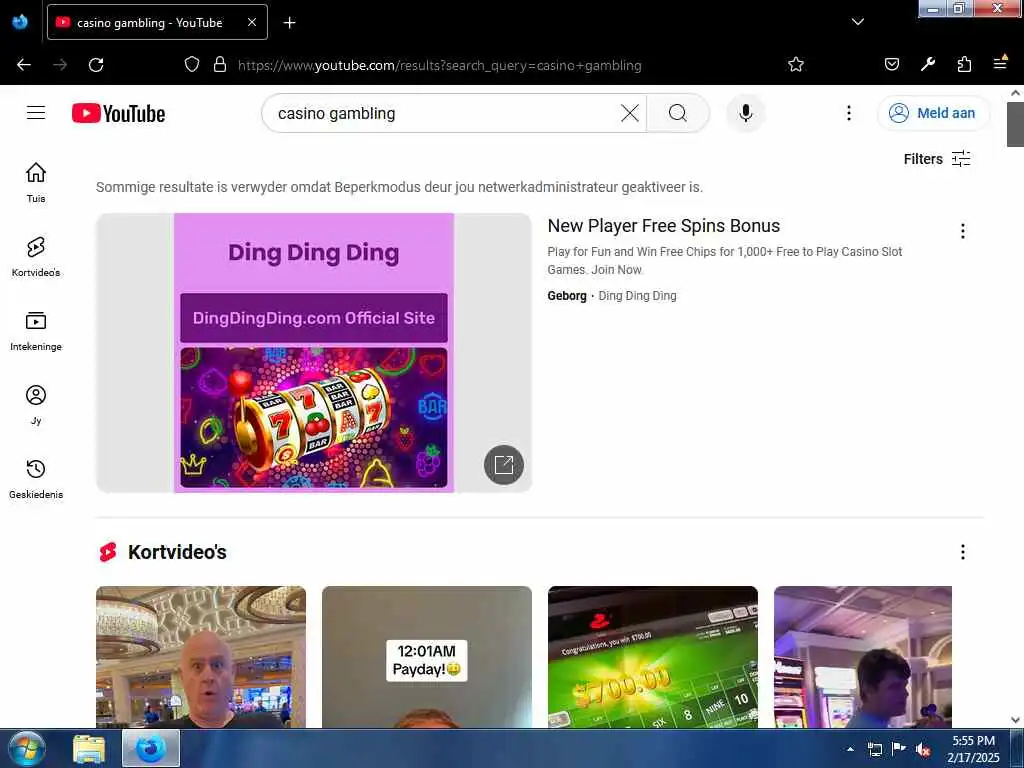Screen dimensions: 1024x768
Task: Open YouTube settings three-dot menu
Action: (848, 113)
